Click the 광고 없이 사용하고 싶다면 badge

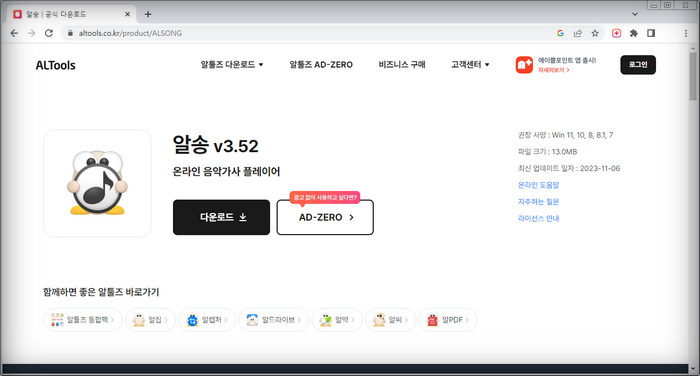pyautogui.click(x=325, y=197)
